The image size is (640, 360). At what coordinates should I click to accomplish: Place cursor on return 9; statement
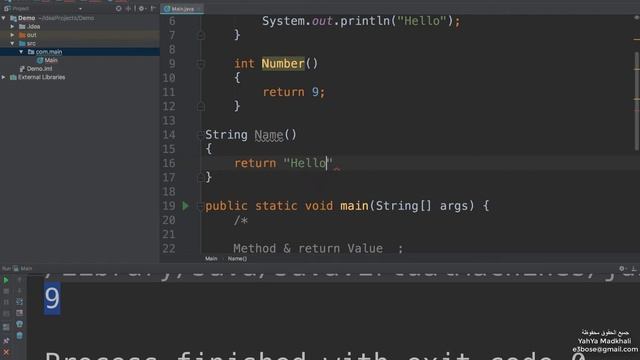[x=293, y=92]
